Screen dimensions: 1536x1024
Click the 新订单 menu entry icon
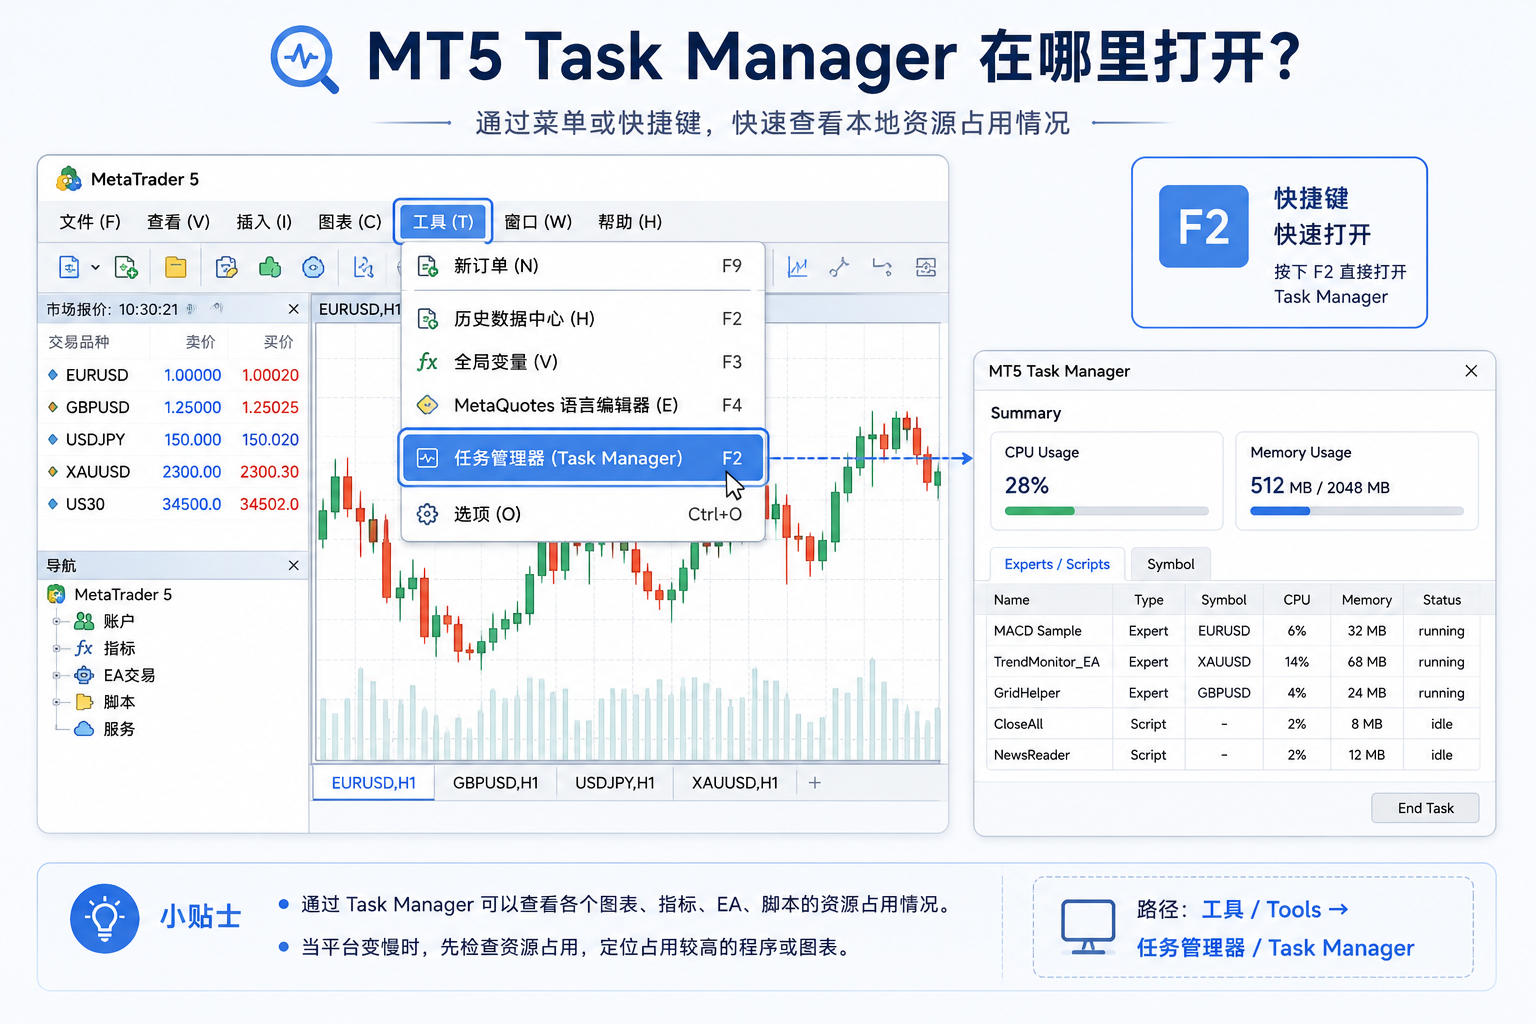(x=428, y=266)
